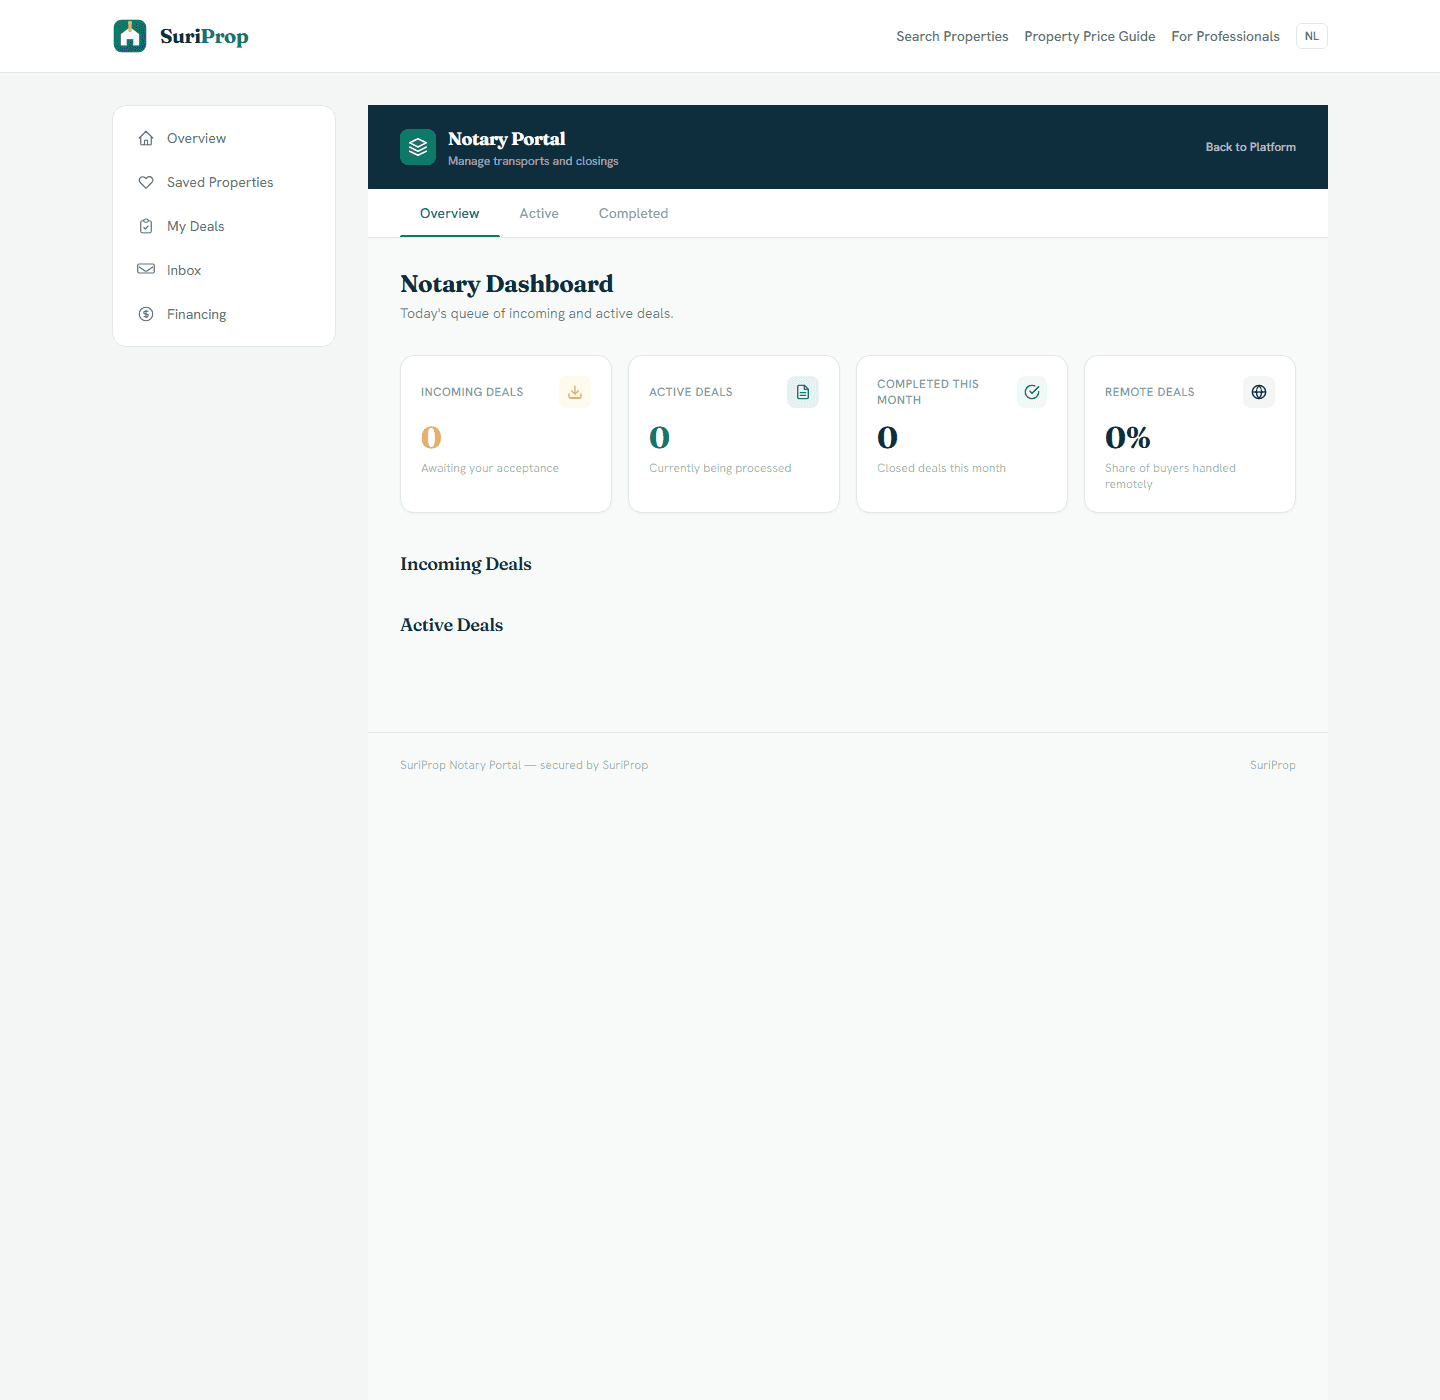
Task: Click the 0% Remote Deals value
Action: [1128, 437]
